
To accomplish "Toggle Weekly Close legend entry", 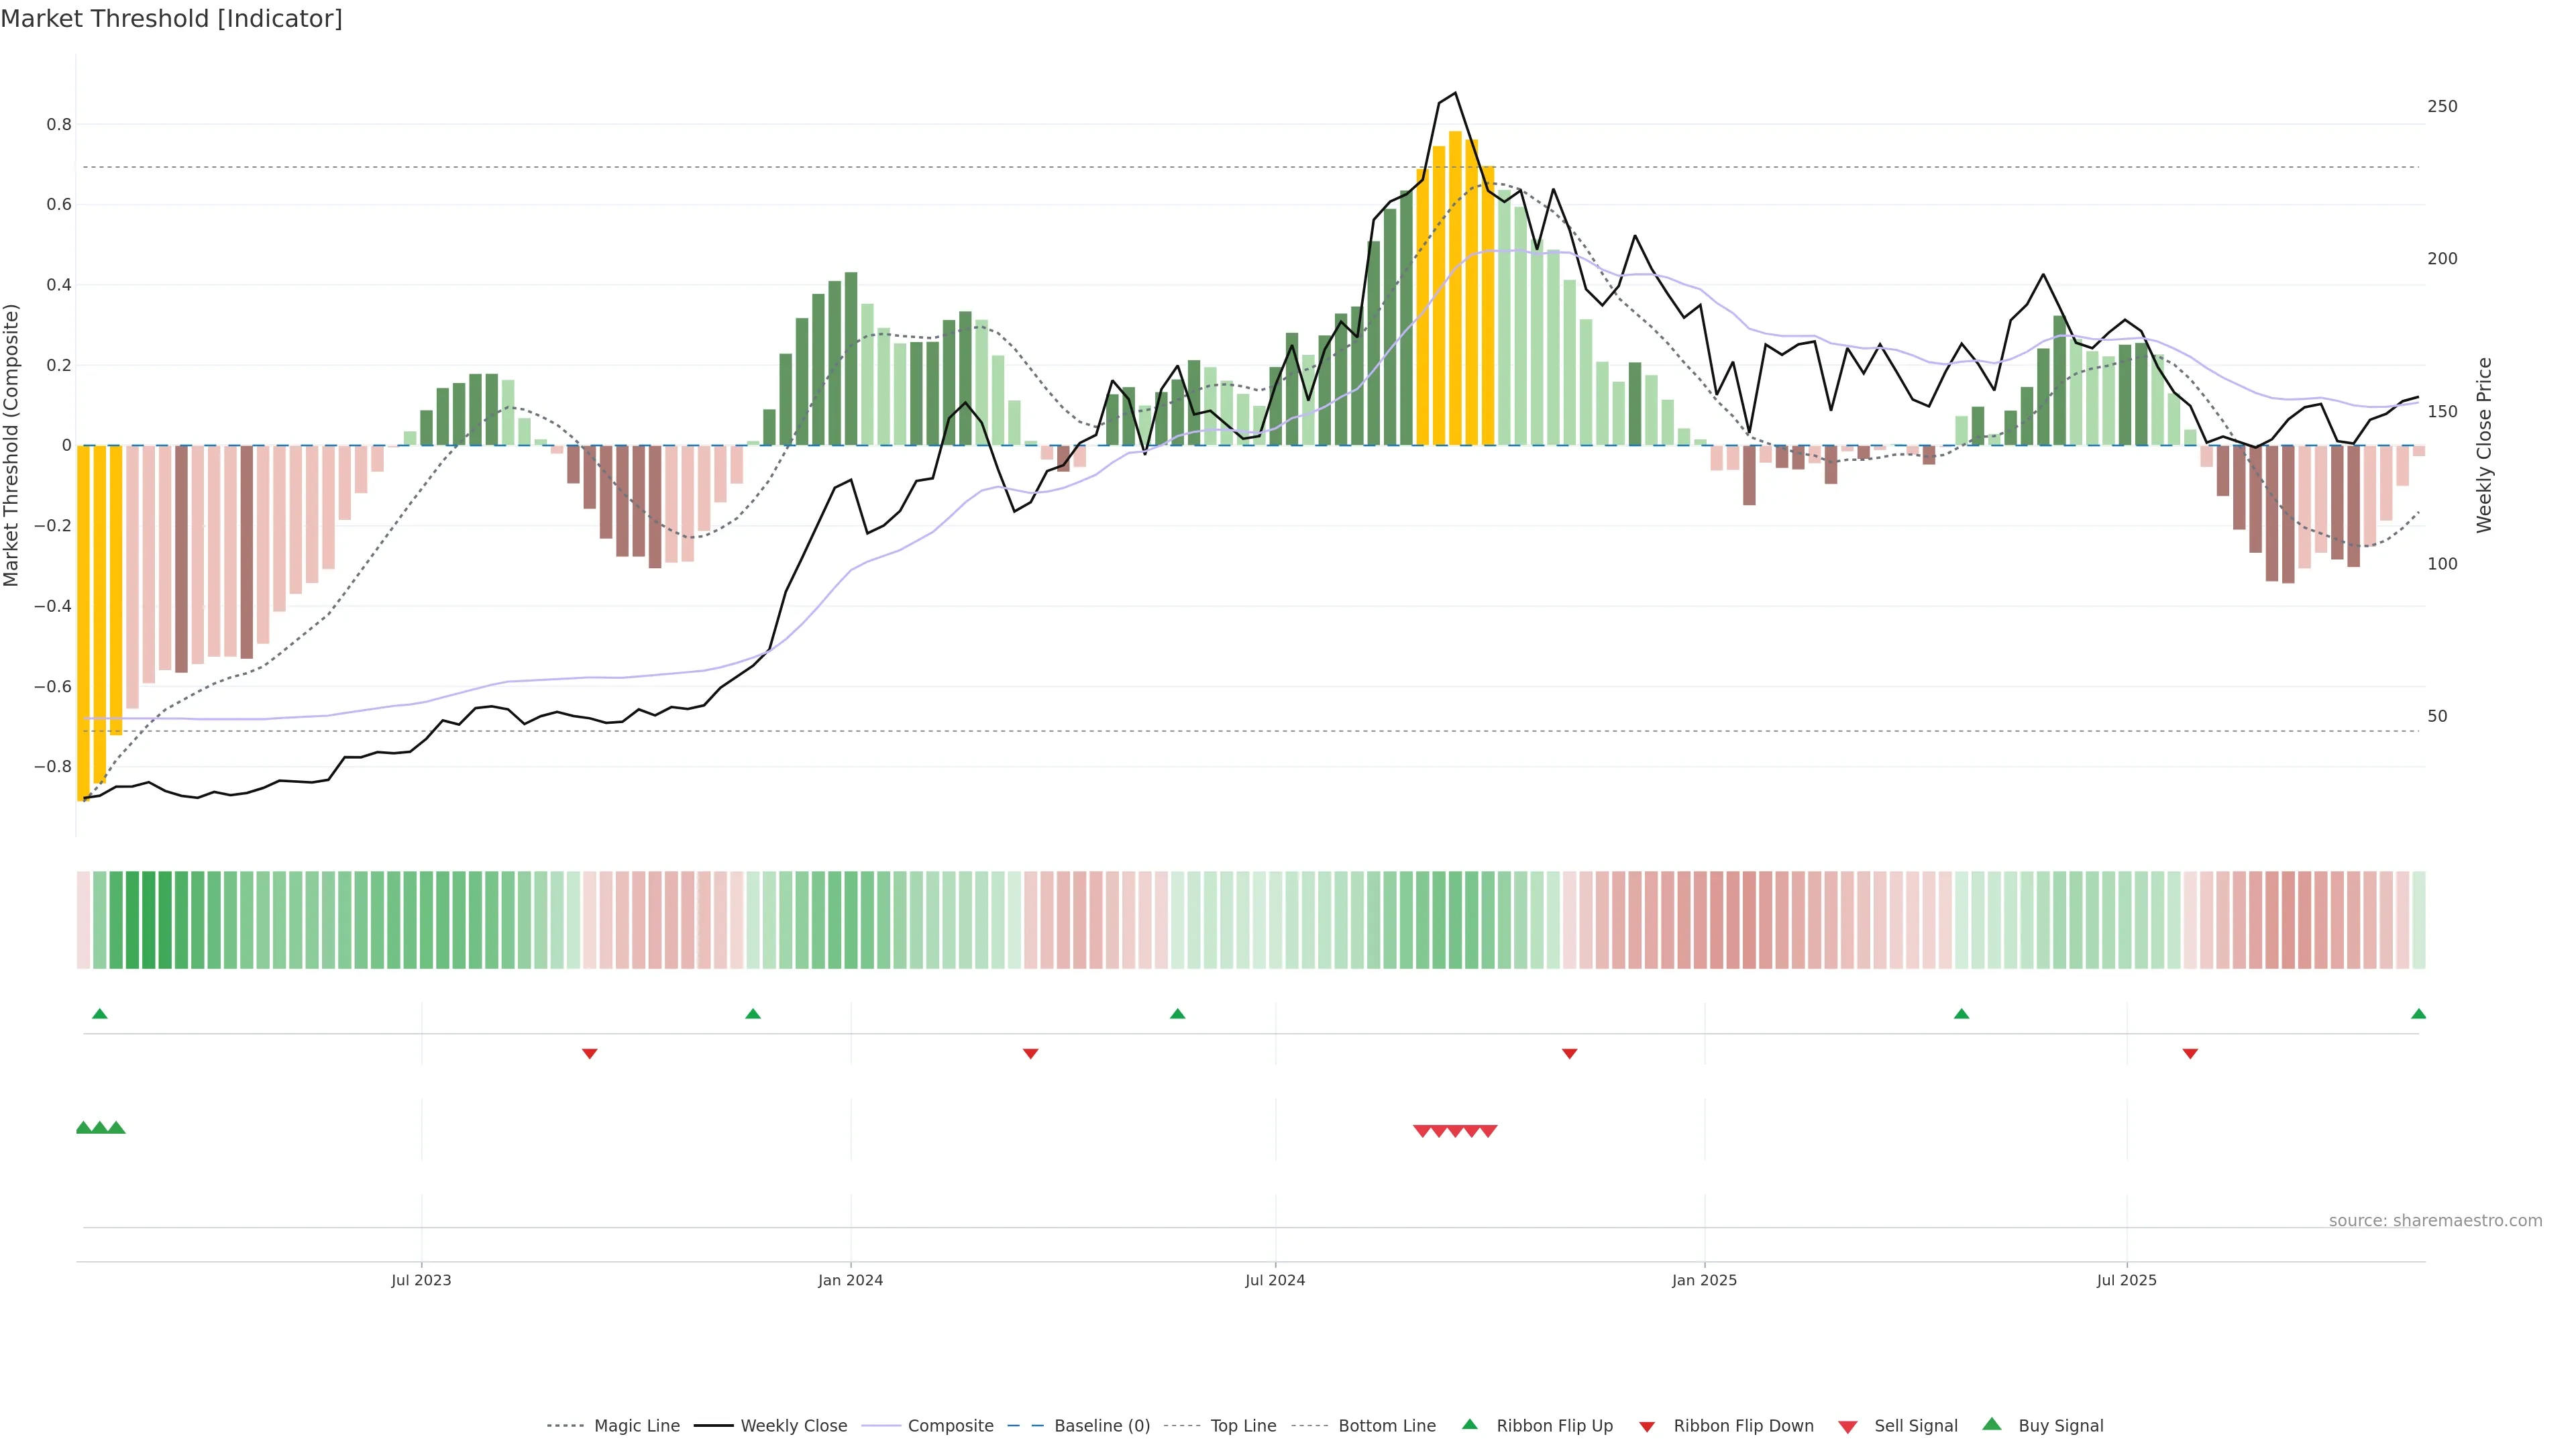I will (x=793, y=1426).
